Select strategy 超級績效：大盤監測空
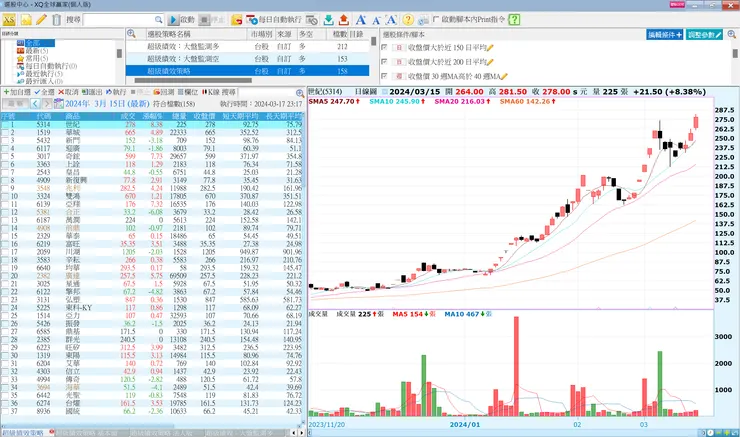The height and width of the screenshot is (437, 740). point(247,59)
